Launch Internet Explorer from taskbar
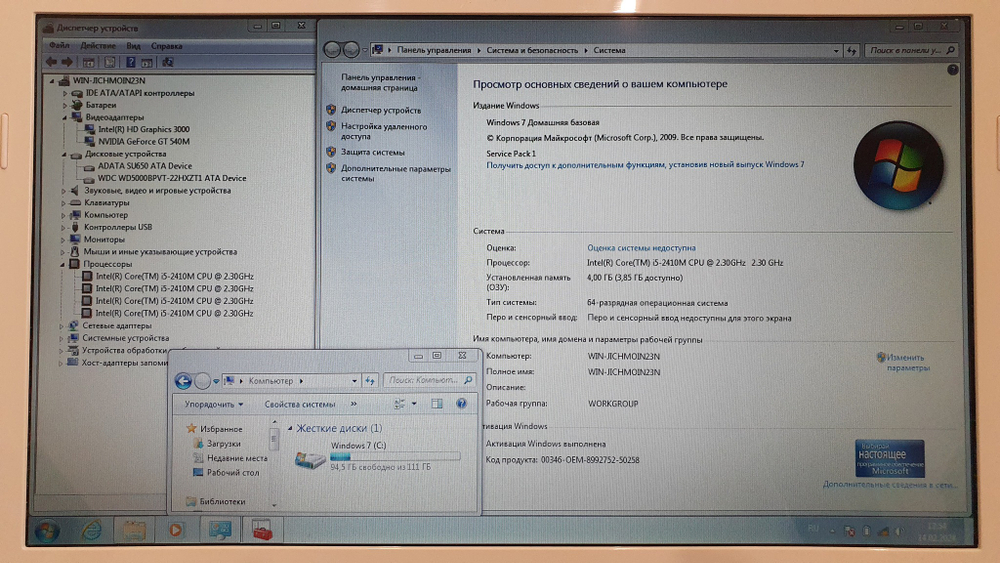 point(91,530)
